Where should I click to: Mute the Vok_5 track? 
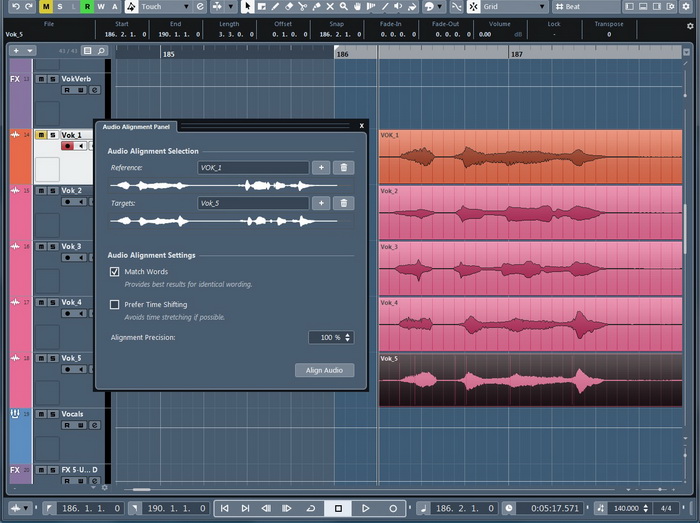(41, 358)
